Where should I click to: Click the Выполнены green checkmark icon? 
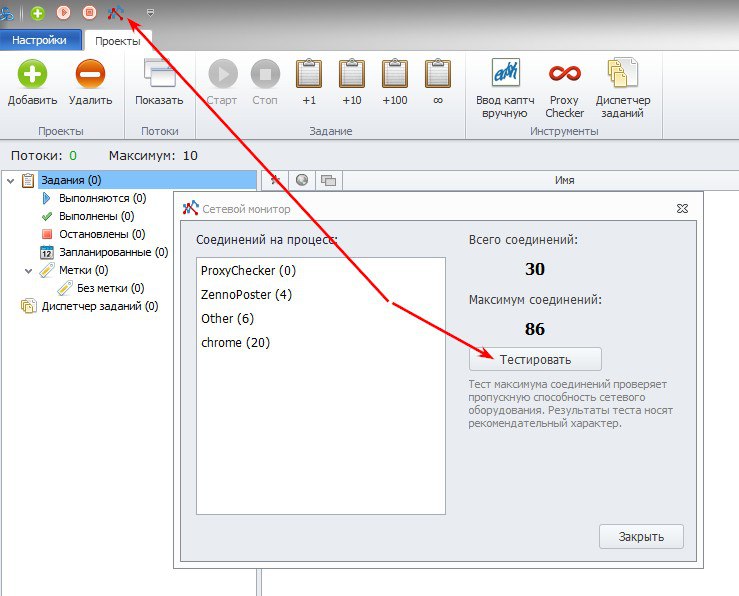[x=47, y=217]
